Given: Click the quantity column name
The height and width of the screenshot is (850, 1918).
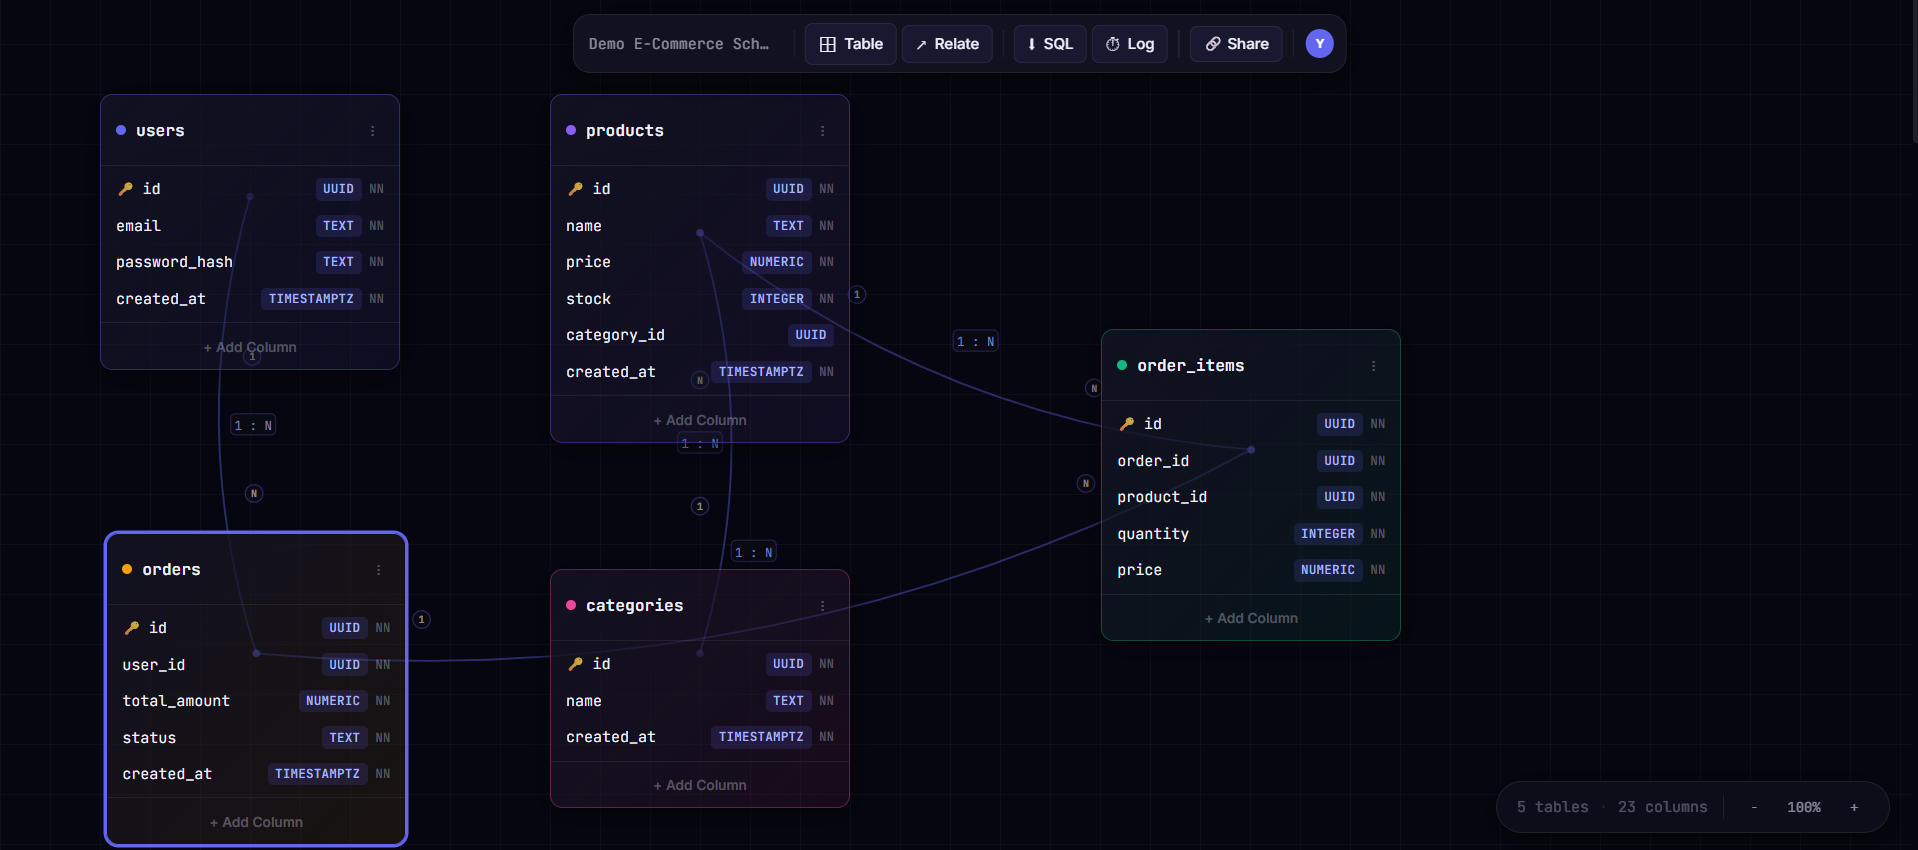Looking at the screenshot, I should tap(1153, 534).
